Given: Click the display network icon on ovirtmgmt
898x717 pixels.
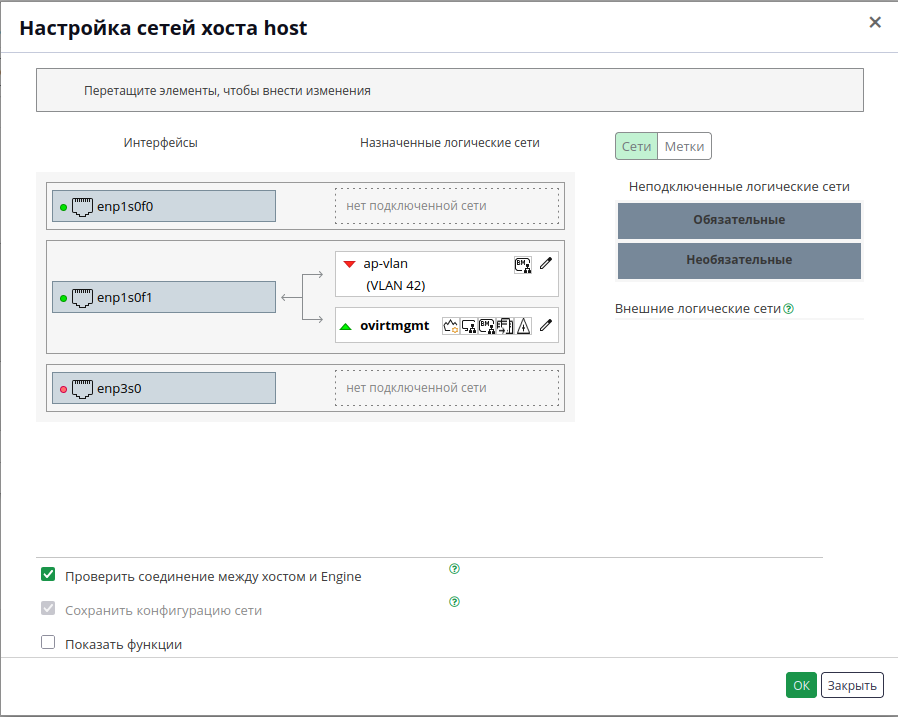Looking at the screenshot, I should point(469,326).
